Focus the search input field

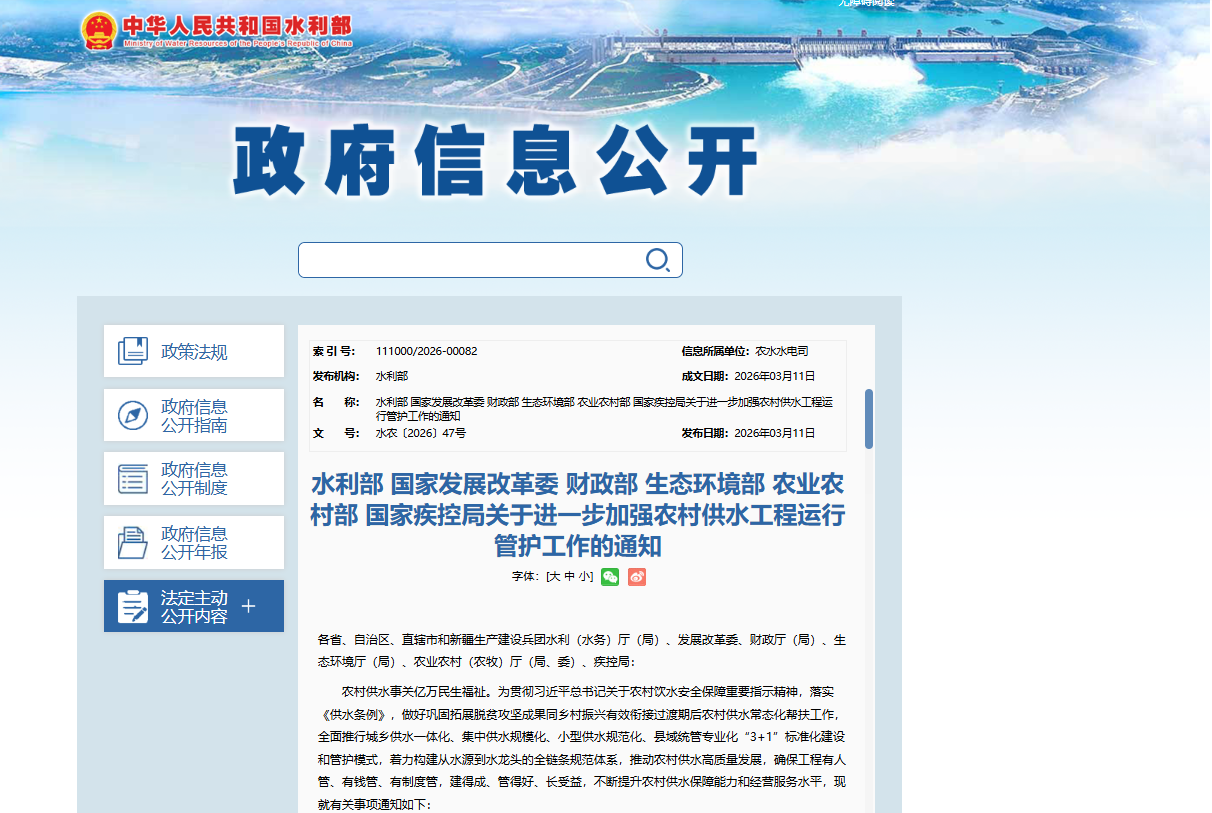coord(470,260)
